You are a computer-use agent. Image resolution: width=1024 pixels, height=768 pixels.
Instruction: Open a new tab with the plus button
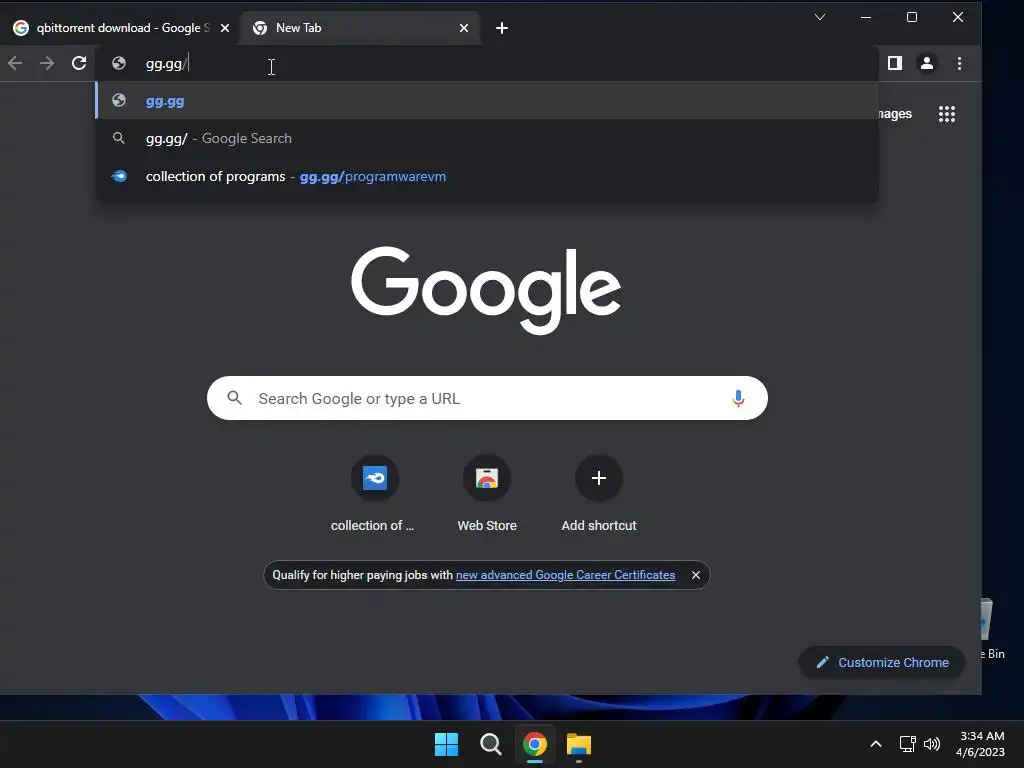502,28
